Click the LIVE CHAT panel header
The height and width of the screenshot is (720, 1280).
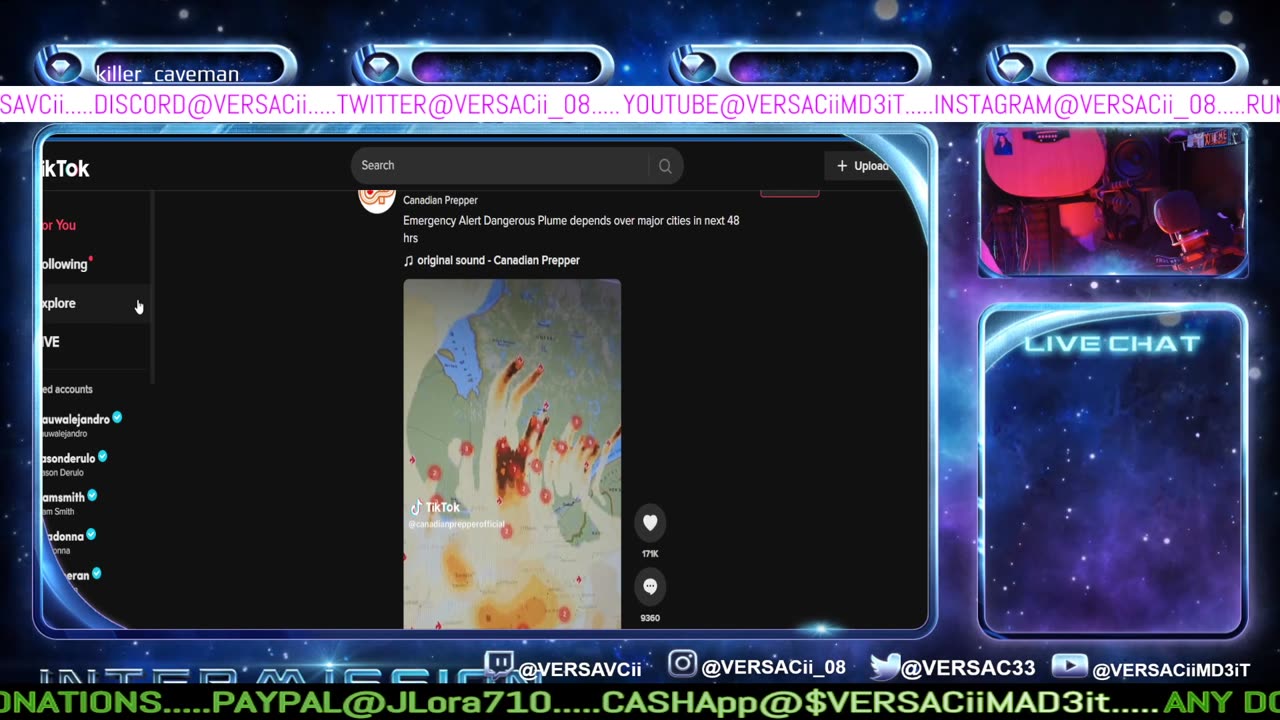click(x=1112, y=344)
